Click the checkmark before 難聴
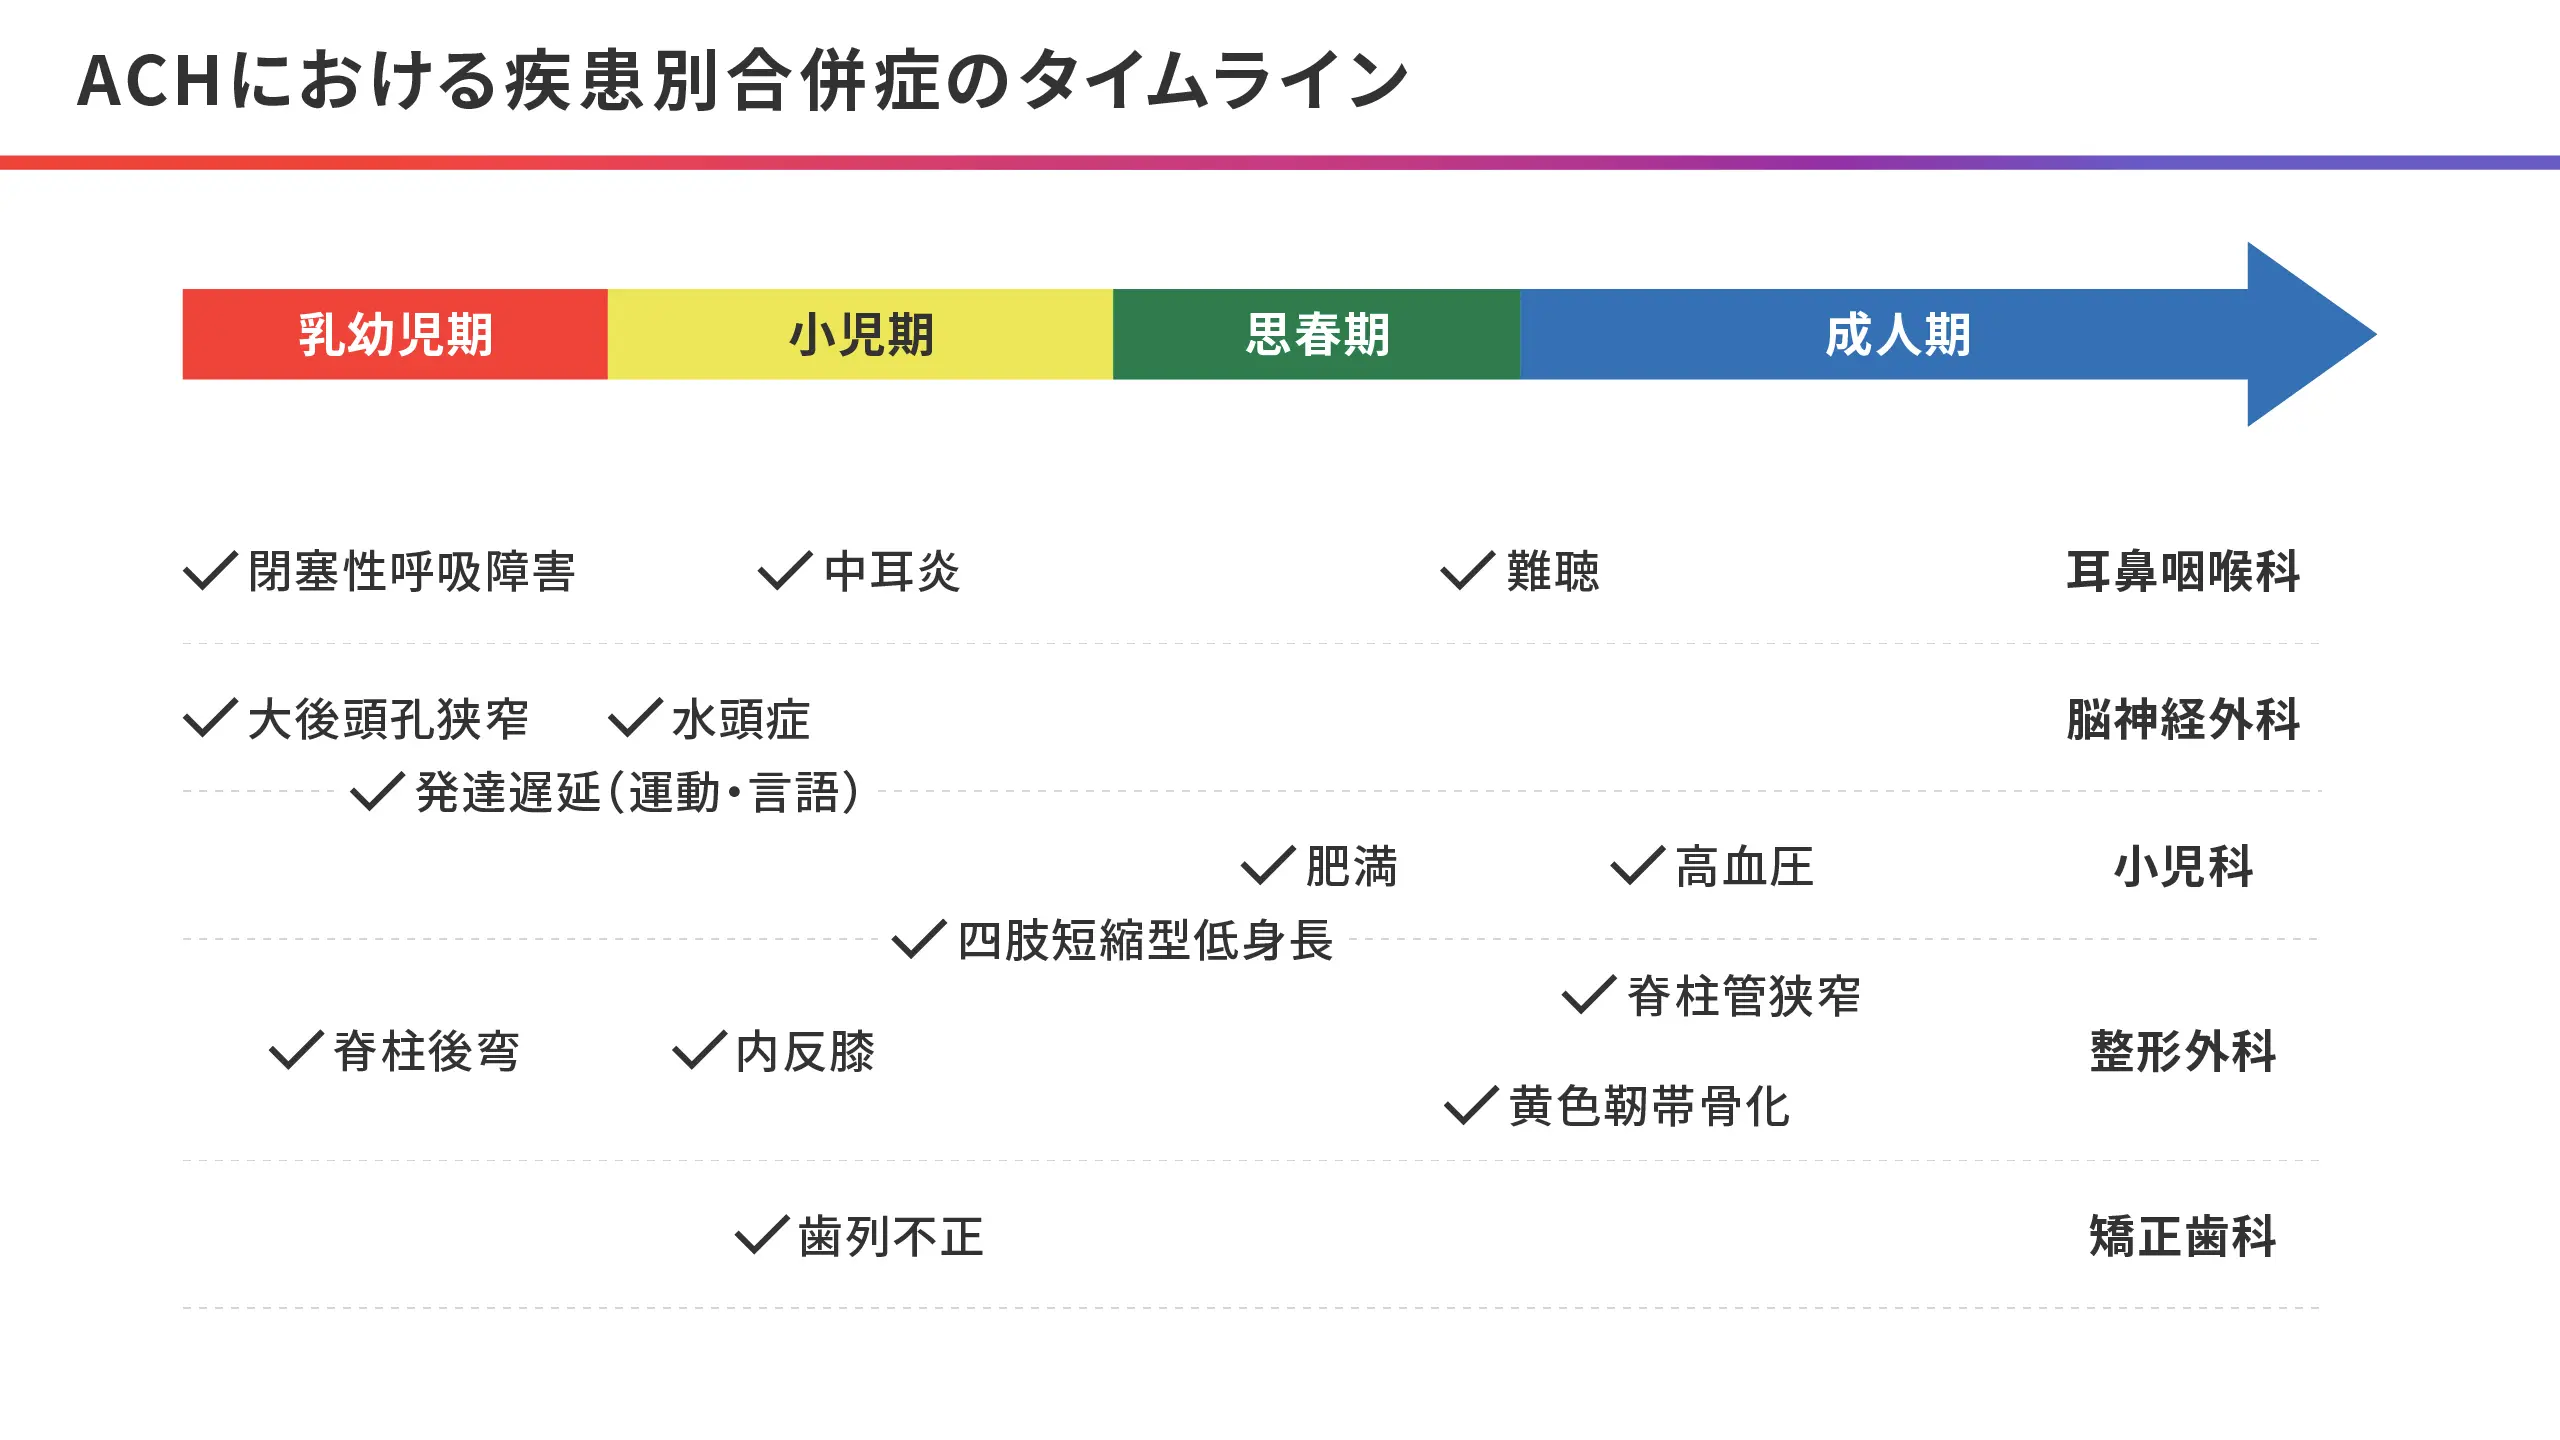 click(x=1468, y=571)
